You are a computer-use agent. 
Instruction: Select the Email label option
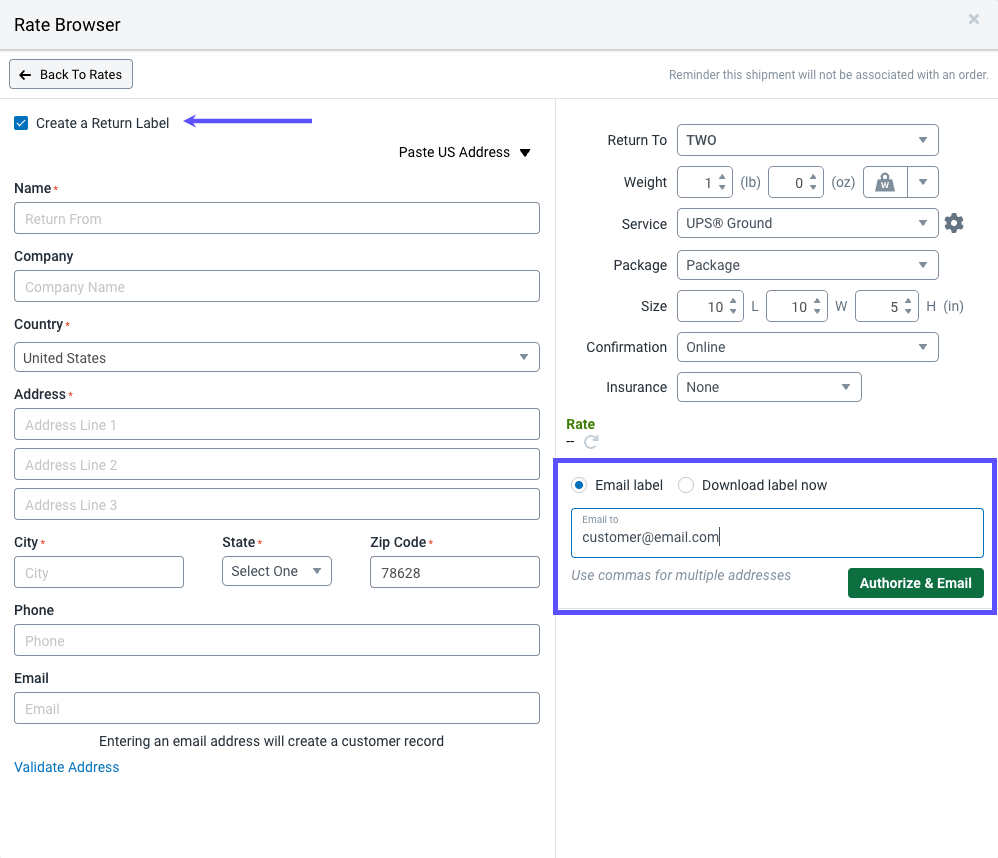point(578,484)
